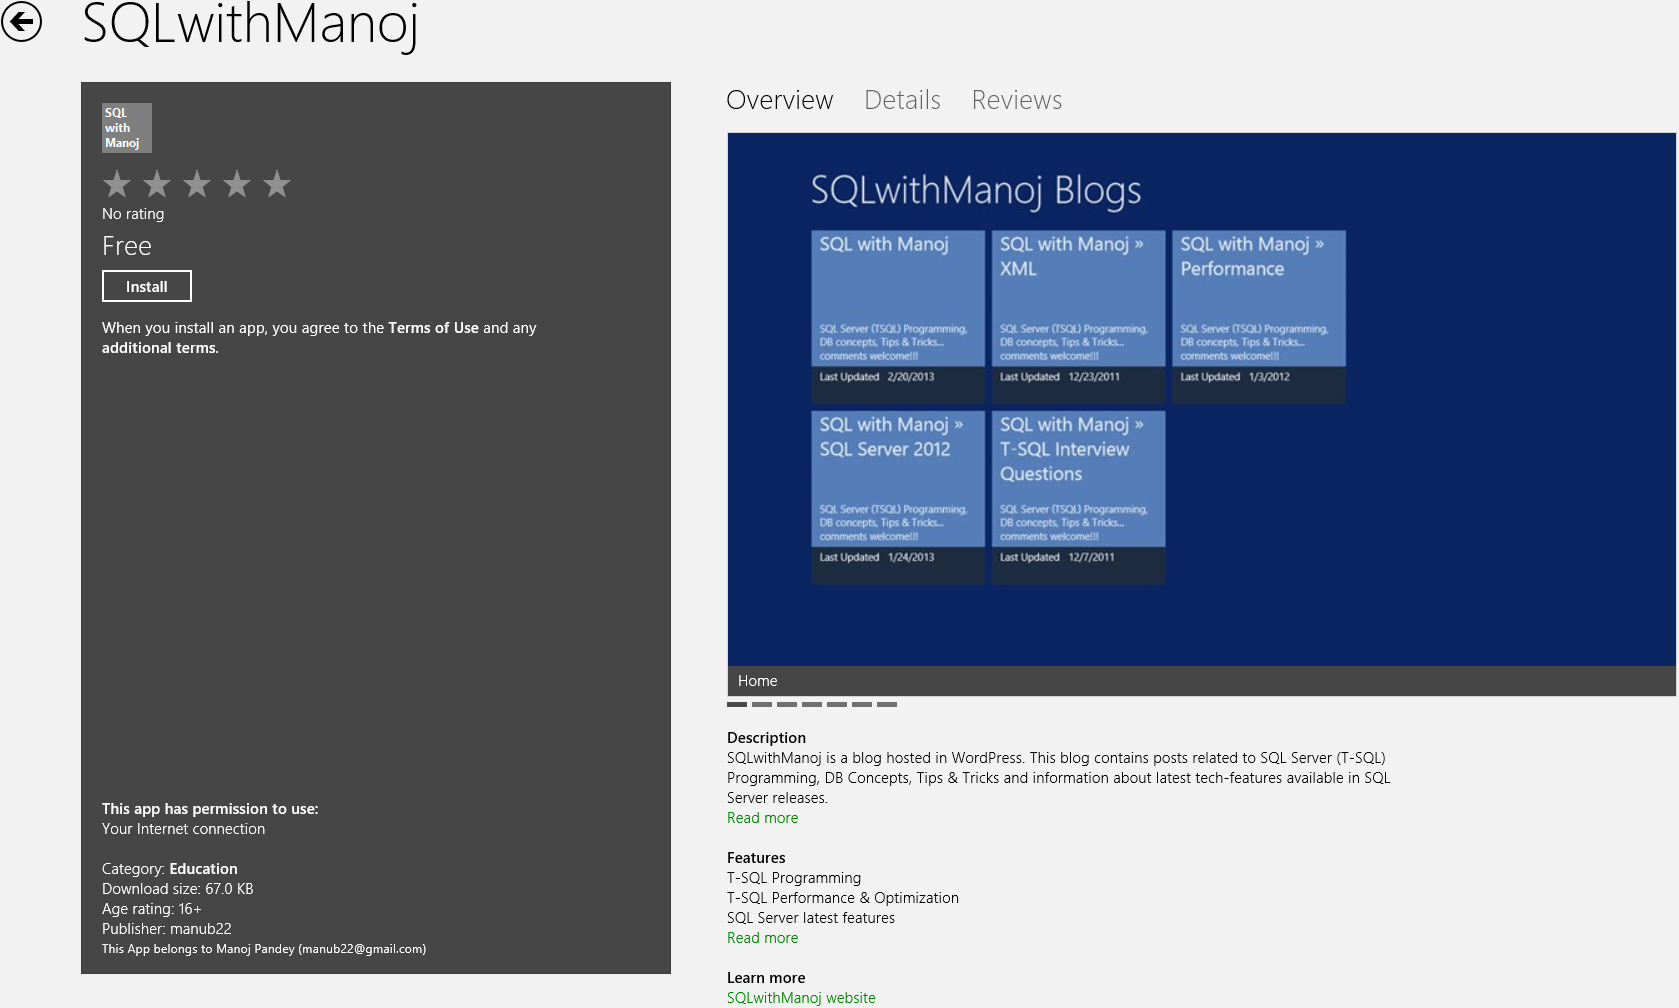
Task: Click the SQL with Manoj app logo
Action: click(x=127, y=128)
